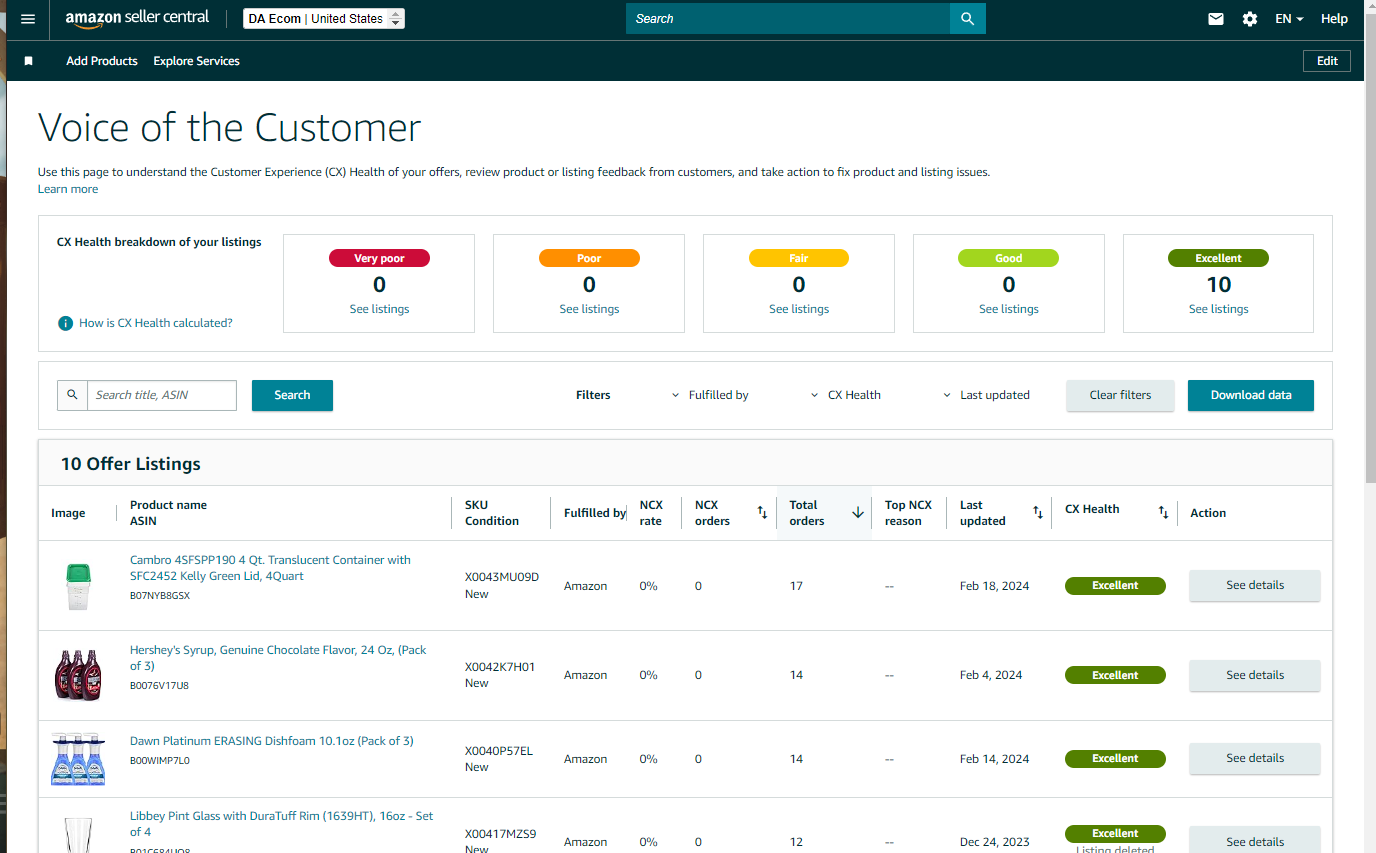Click the date Feb 4, 2024
Image resolution: width=1376 pixels, height=853 pixels.
click(991, 676)
